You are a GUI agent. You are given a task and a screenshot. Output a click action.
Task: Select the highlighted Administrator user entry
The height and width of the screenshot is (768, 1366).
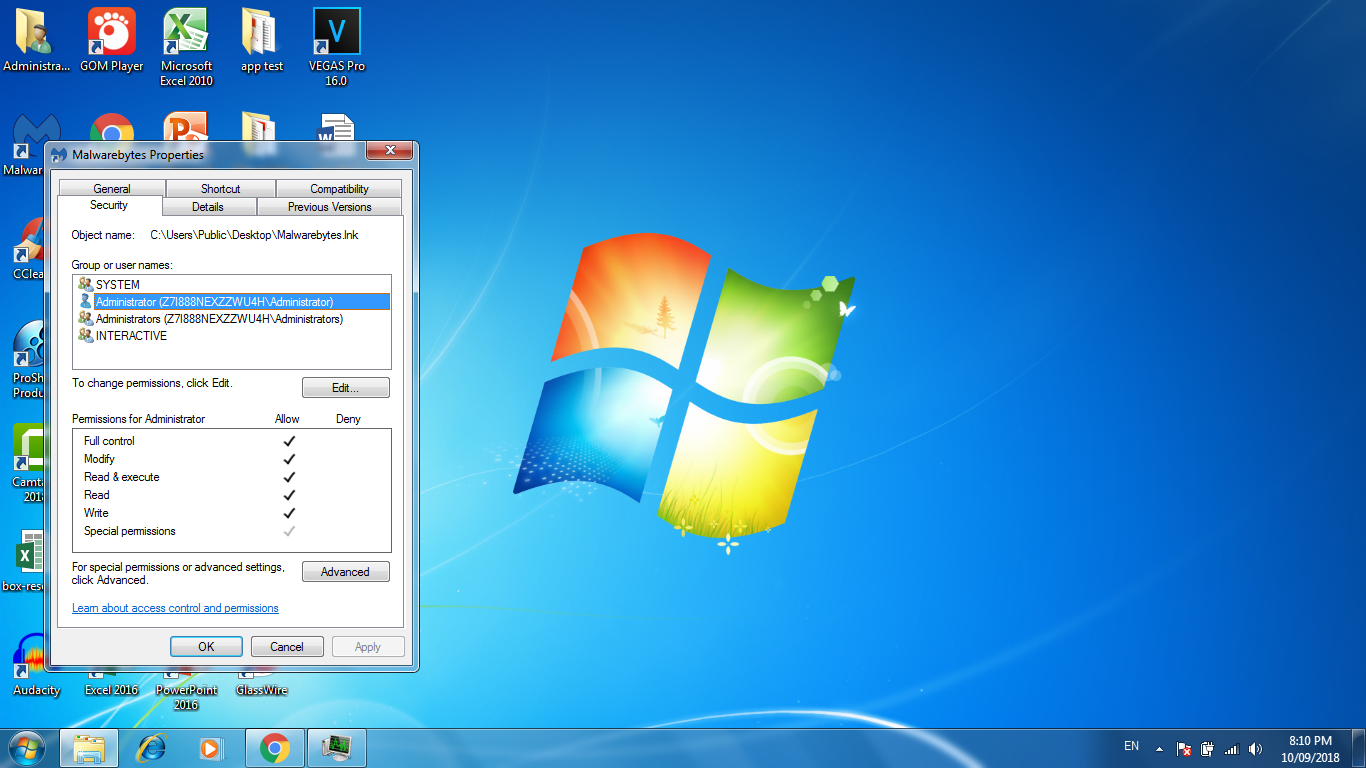click(233, 302)
